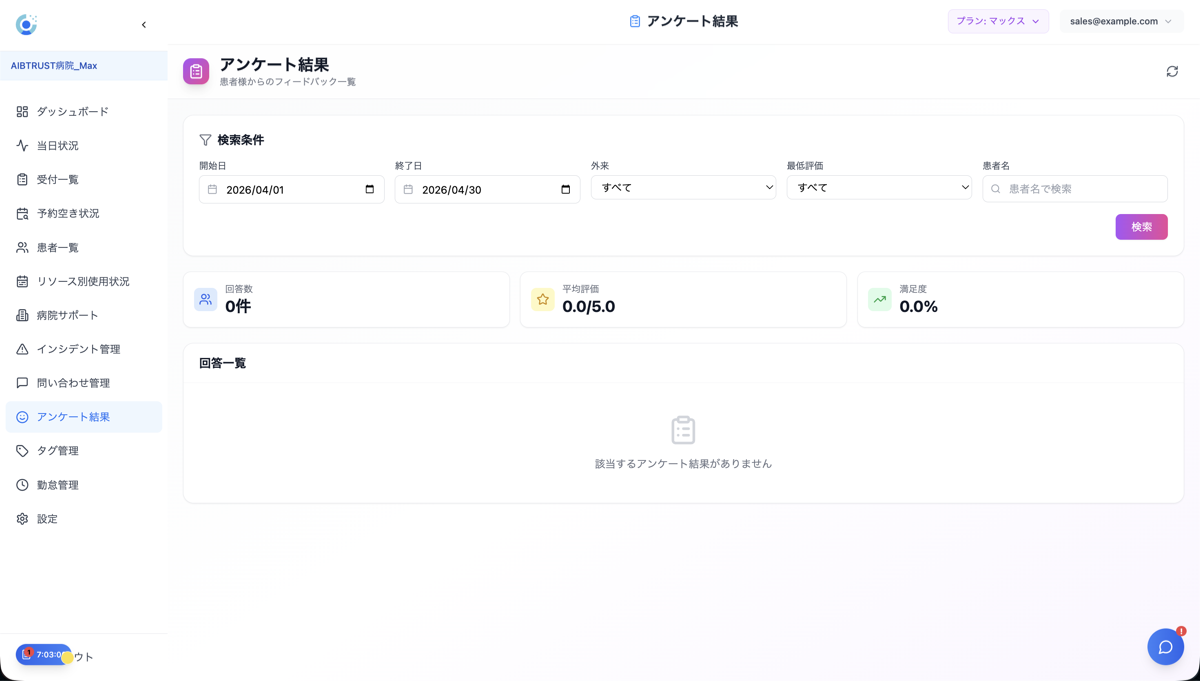Click the 検索 search button
Image resolution: width=1200 pixels, height=681 pixels.
(1141, 227)
